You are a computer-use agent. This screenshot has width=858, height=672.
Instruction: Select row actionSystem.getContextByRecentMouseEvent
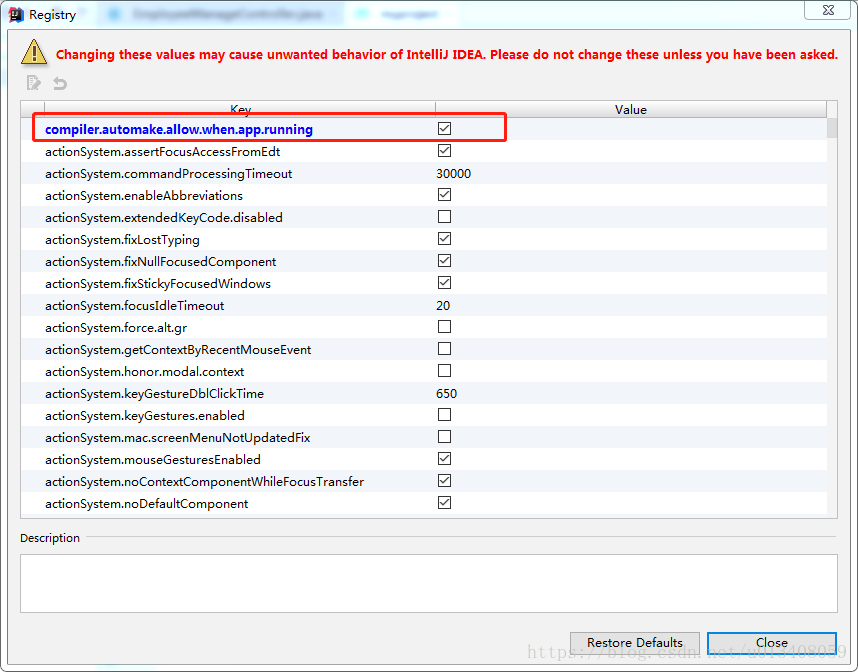point(424,349)
